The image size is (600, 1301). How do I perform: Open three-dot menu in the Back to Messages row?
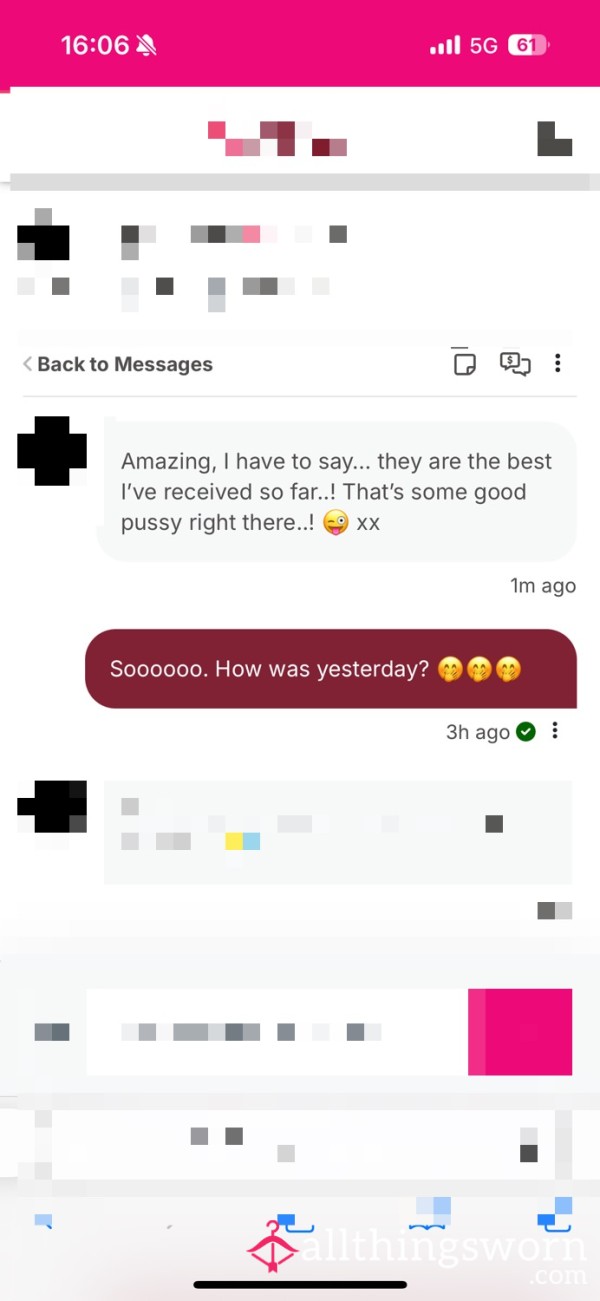coord(558,363)
